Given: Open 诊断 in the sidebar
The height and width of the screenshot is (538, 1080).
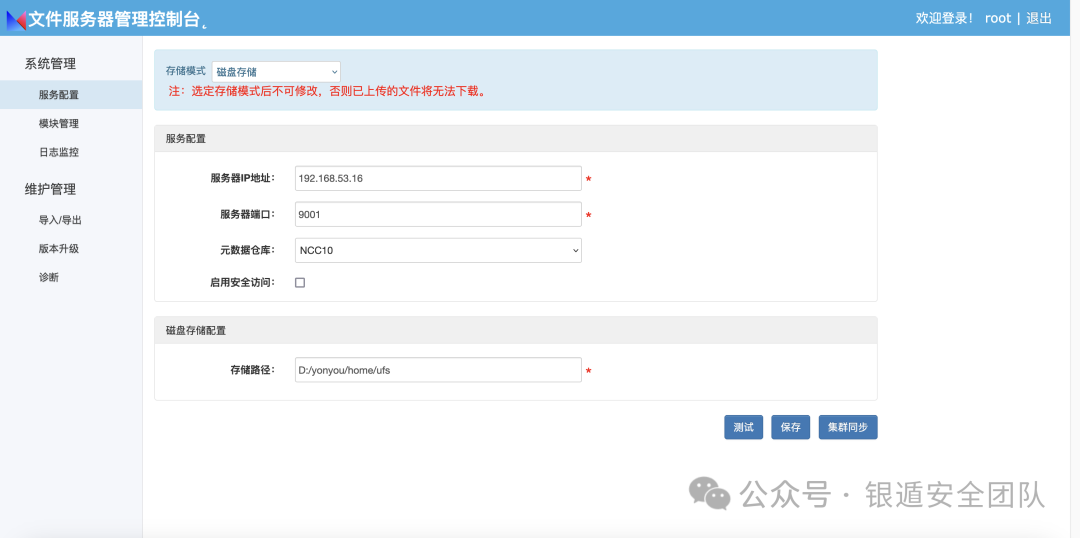Looking at the screenshot, I should coord(49,277).
